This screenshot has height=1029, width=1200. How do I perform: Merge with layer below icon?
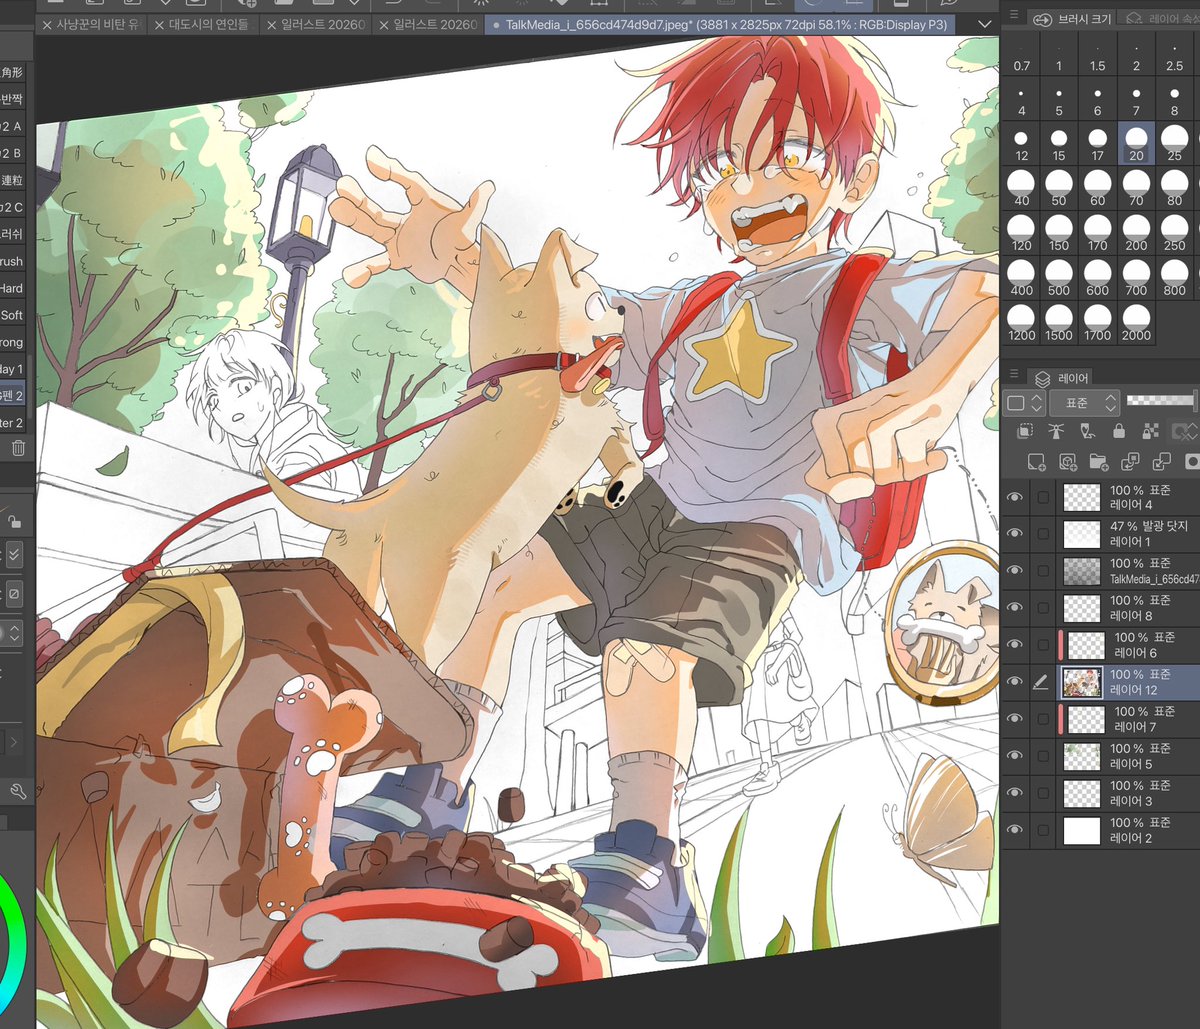pos(1161,461)
